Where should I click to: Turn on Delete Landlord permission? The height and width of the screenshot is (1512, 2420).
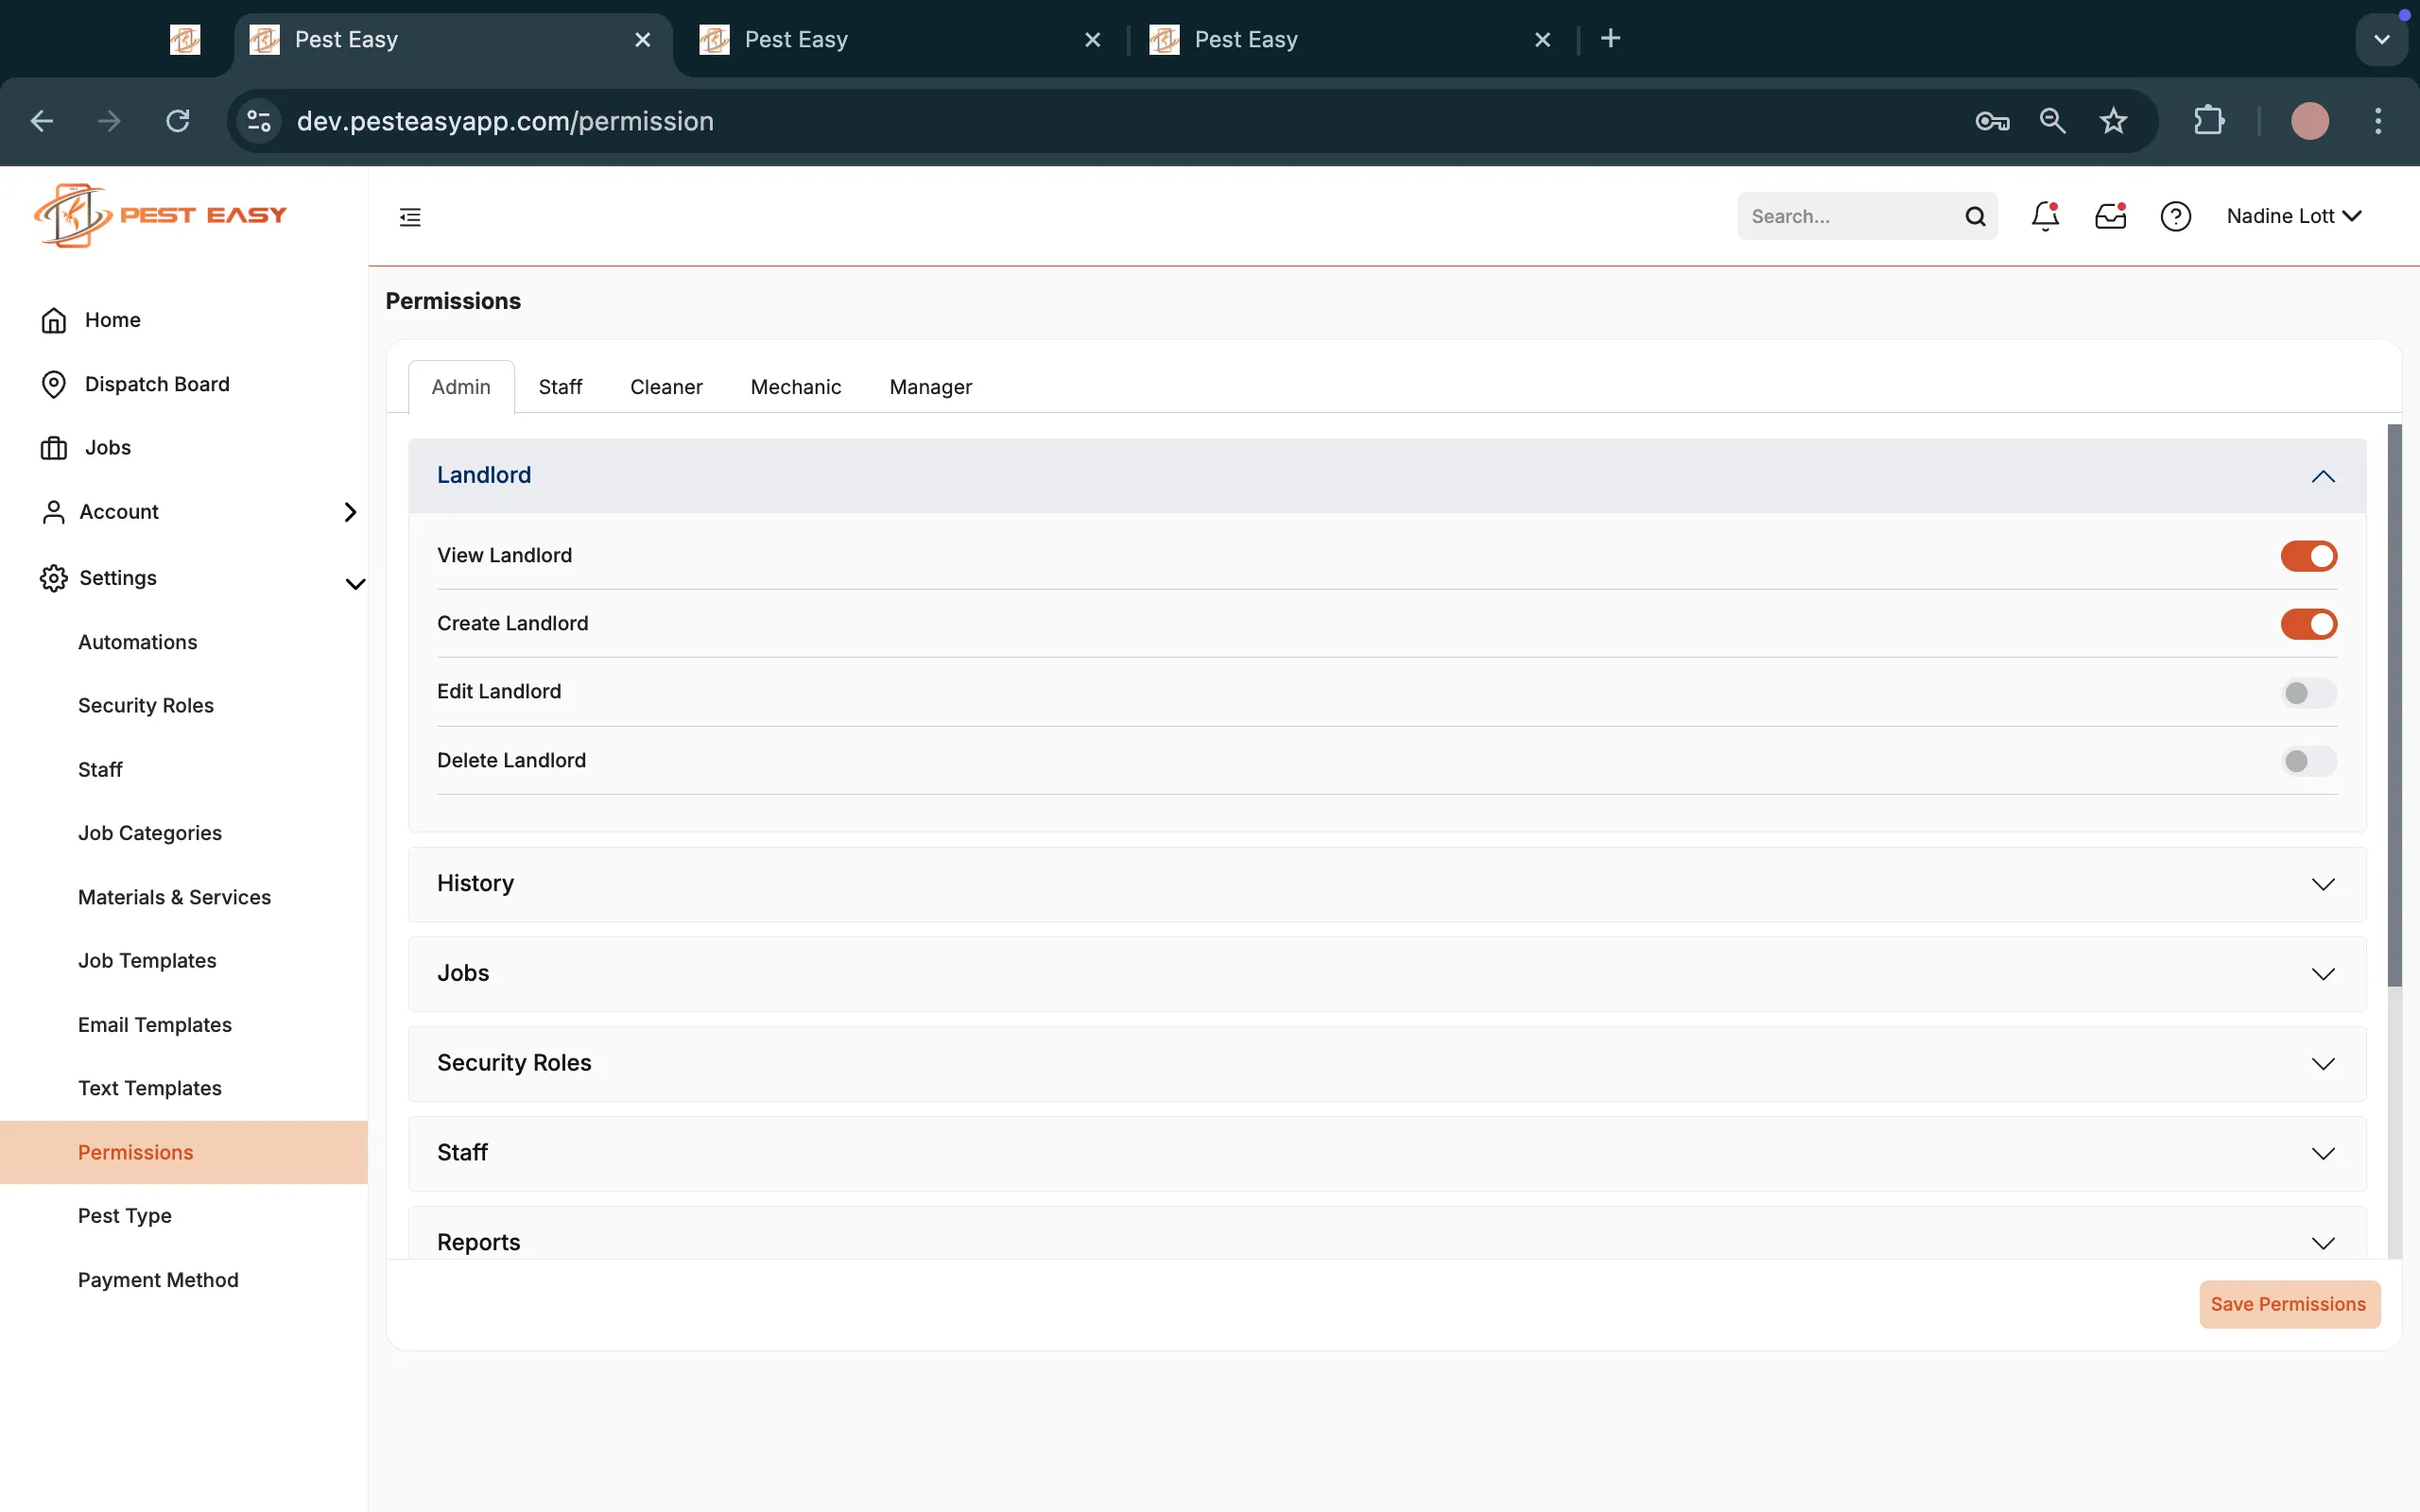point(2308,761)
